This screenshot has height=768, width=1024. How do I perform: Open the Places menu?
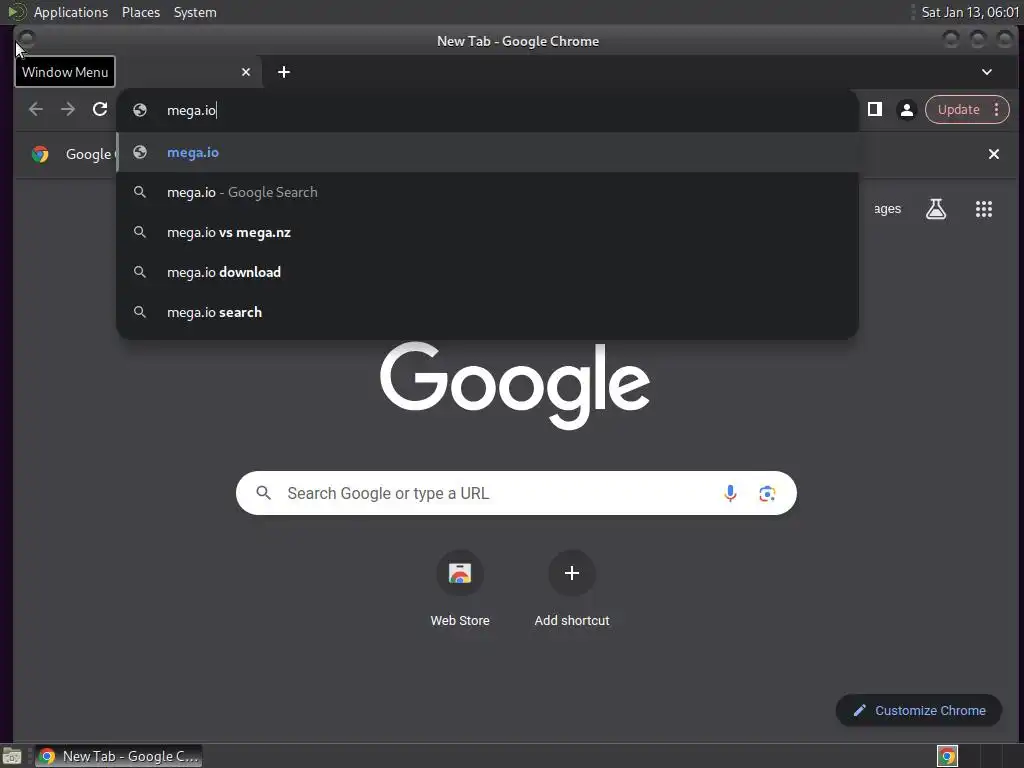[x=140, y=12]
